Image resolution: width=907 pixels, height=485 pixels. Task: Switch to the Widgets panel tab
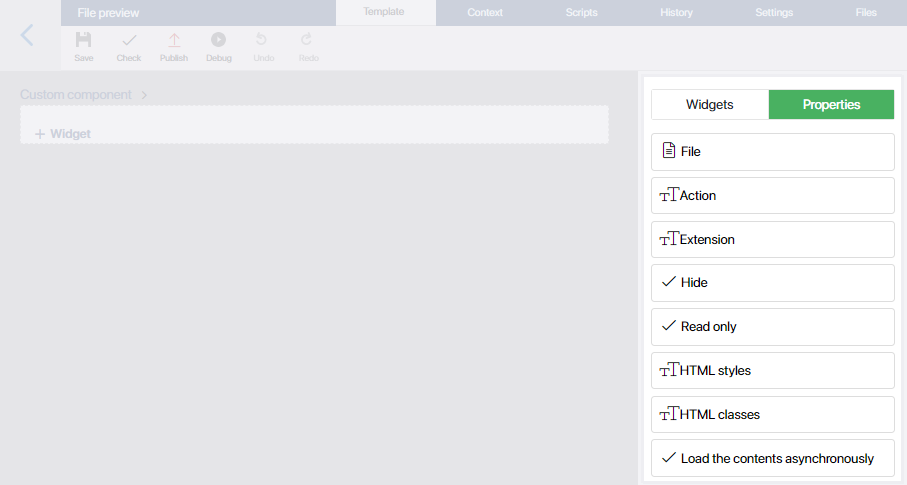[710, 105]
